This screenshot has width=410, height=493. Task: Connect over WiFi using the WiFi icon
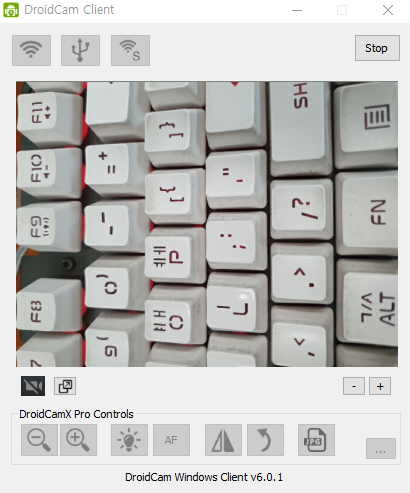[x=31, y=50]
